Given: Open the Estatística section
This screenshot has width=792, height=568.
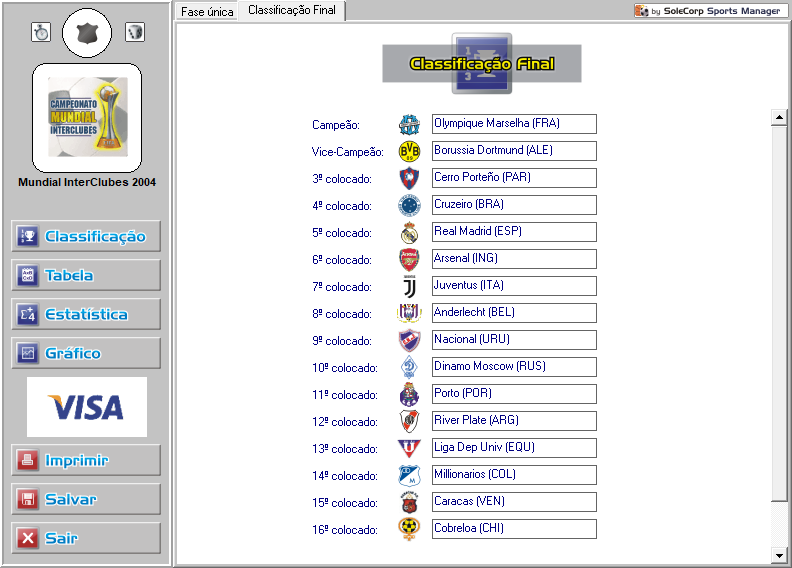Looking at the screenshot, I should (x=86, y=314).
